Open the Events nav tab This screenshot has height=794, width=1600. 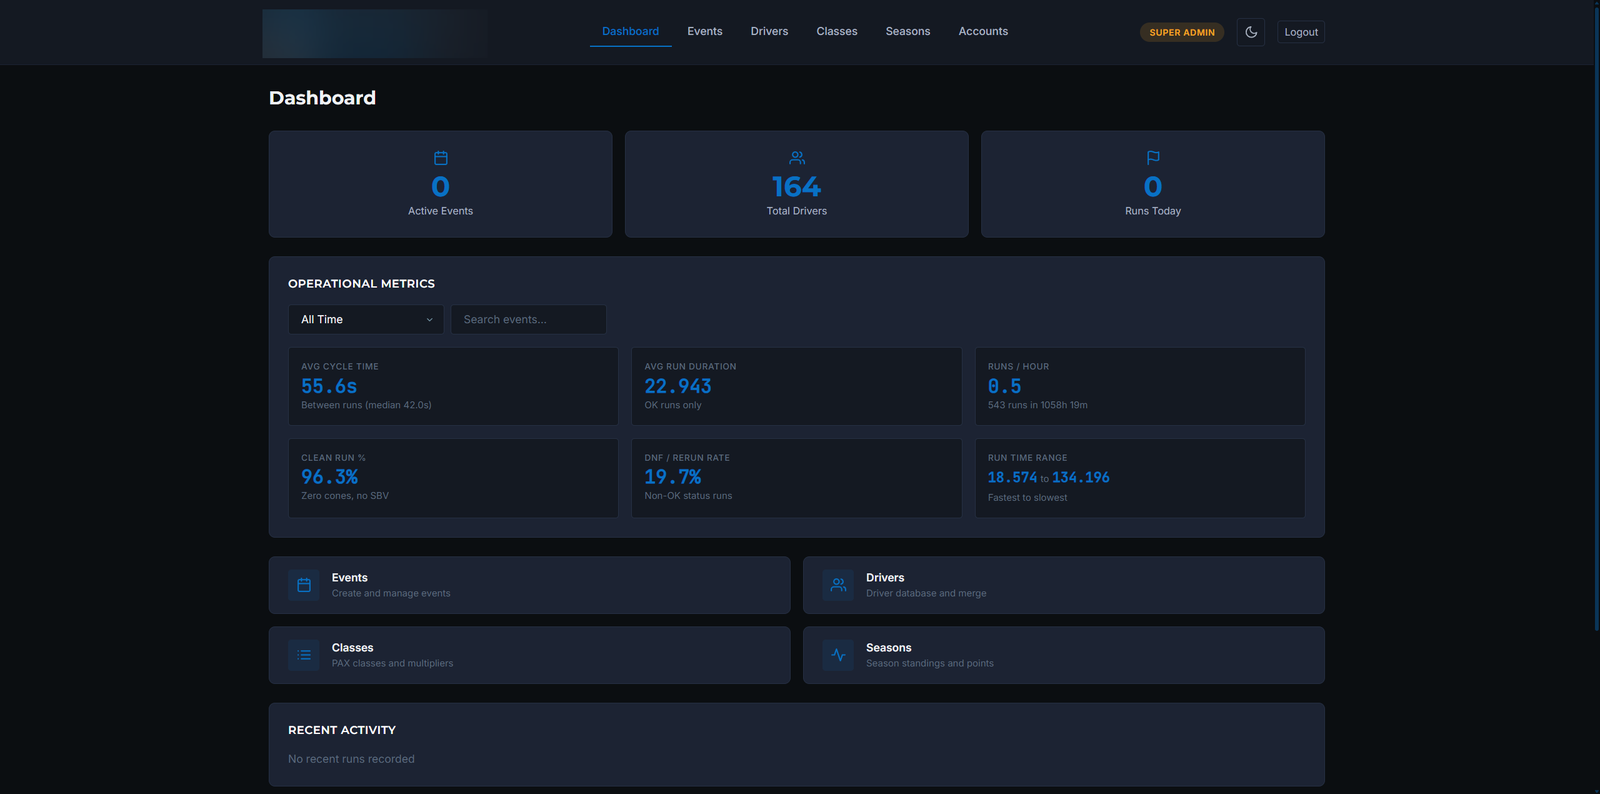[705, 31]
